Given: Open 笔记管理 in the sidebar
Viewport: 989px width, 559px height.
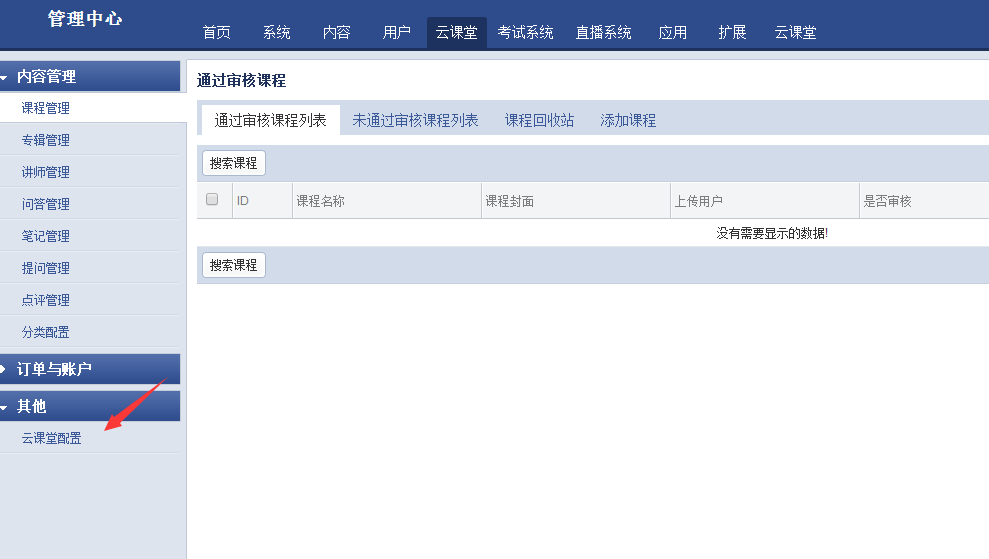Looking at the screenshot, I should click(x=45, y=236).
